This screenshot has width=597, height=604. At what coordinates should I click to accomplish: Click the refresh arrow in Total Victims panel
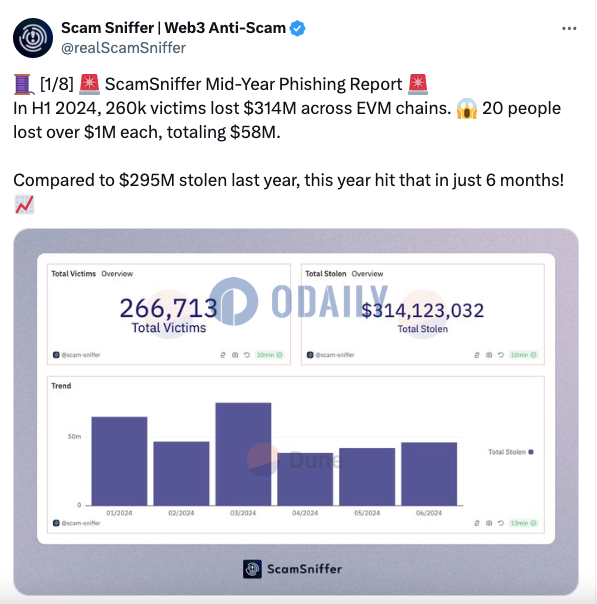247,355
